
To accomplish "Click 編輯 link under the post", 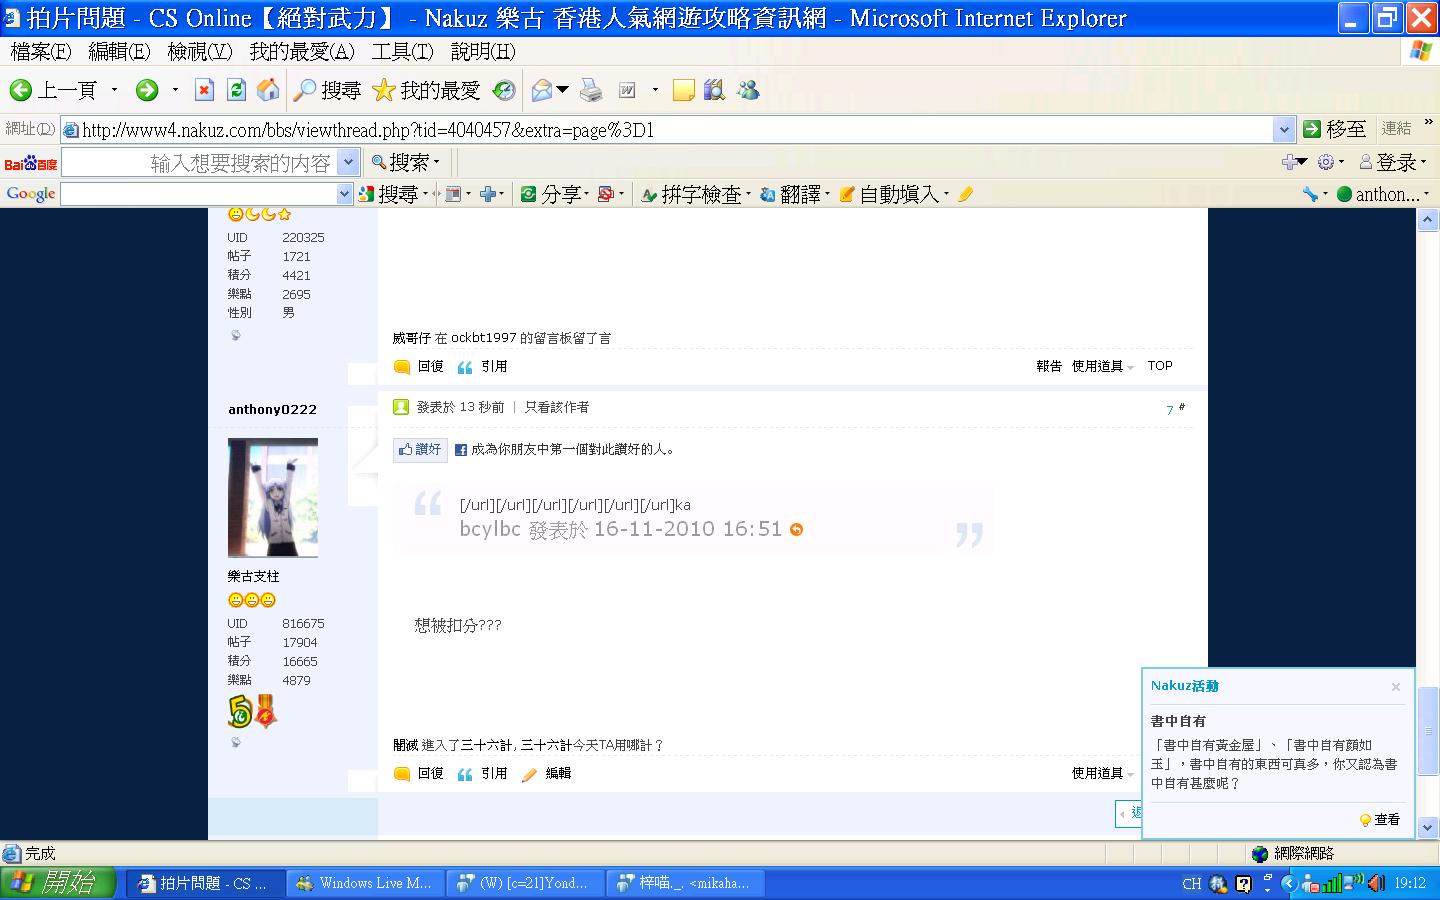I will (x=557, y=774).
